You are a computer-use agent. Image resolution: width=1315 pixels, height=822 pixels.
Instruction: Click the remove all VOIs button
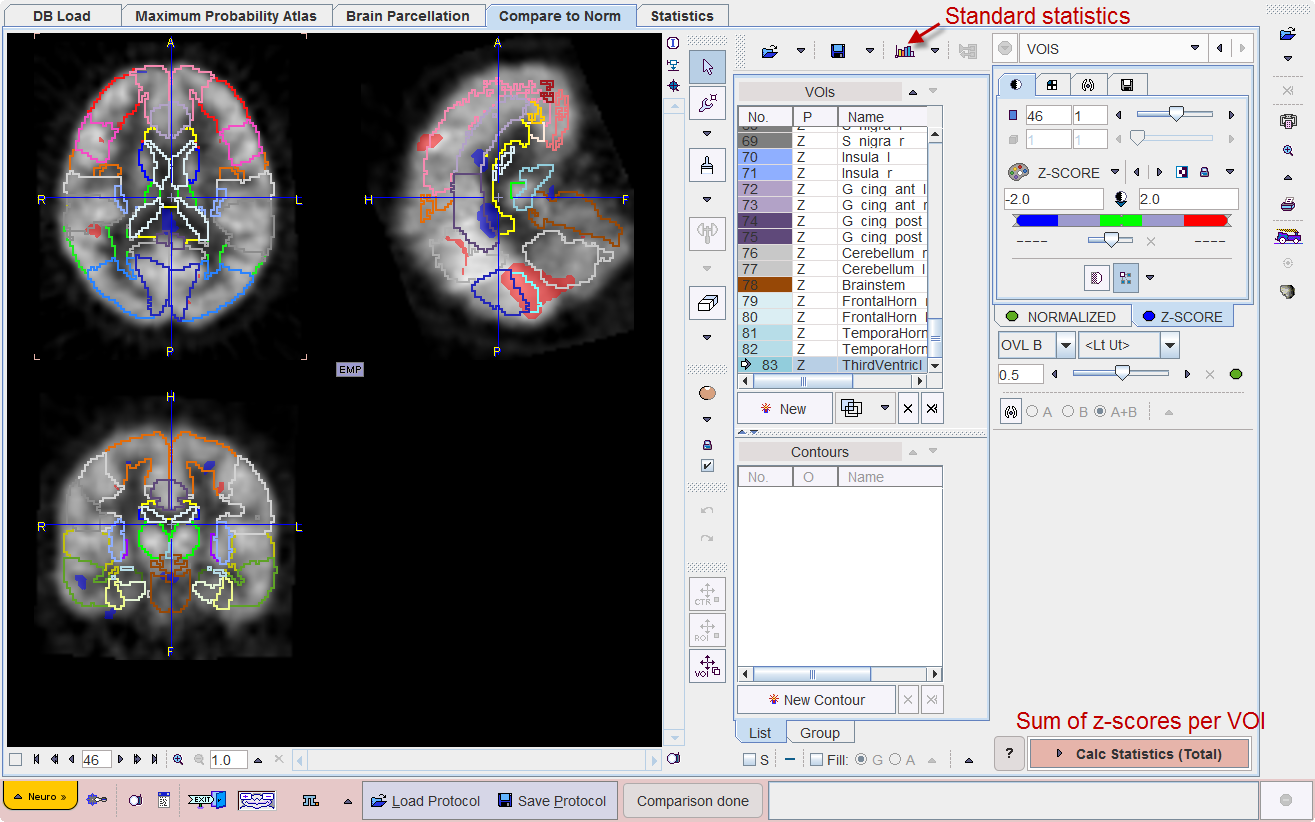pyautogui.click(x=931, y=408)
